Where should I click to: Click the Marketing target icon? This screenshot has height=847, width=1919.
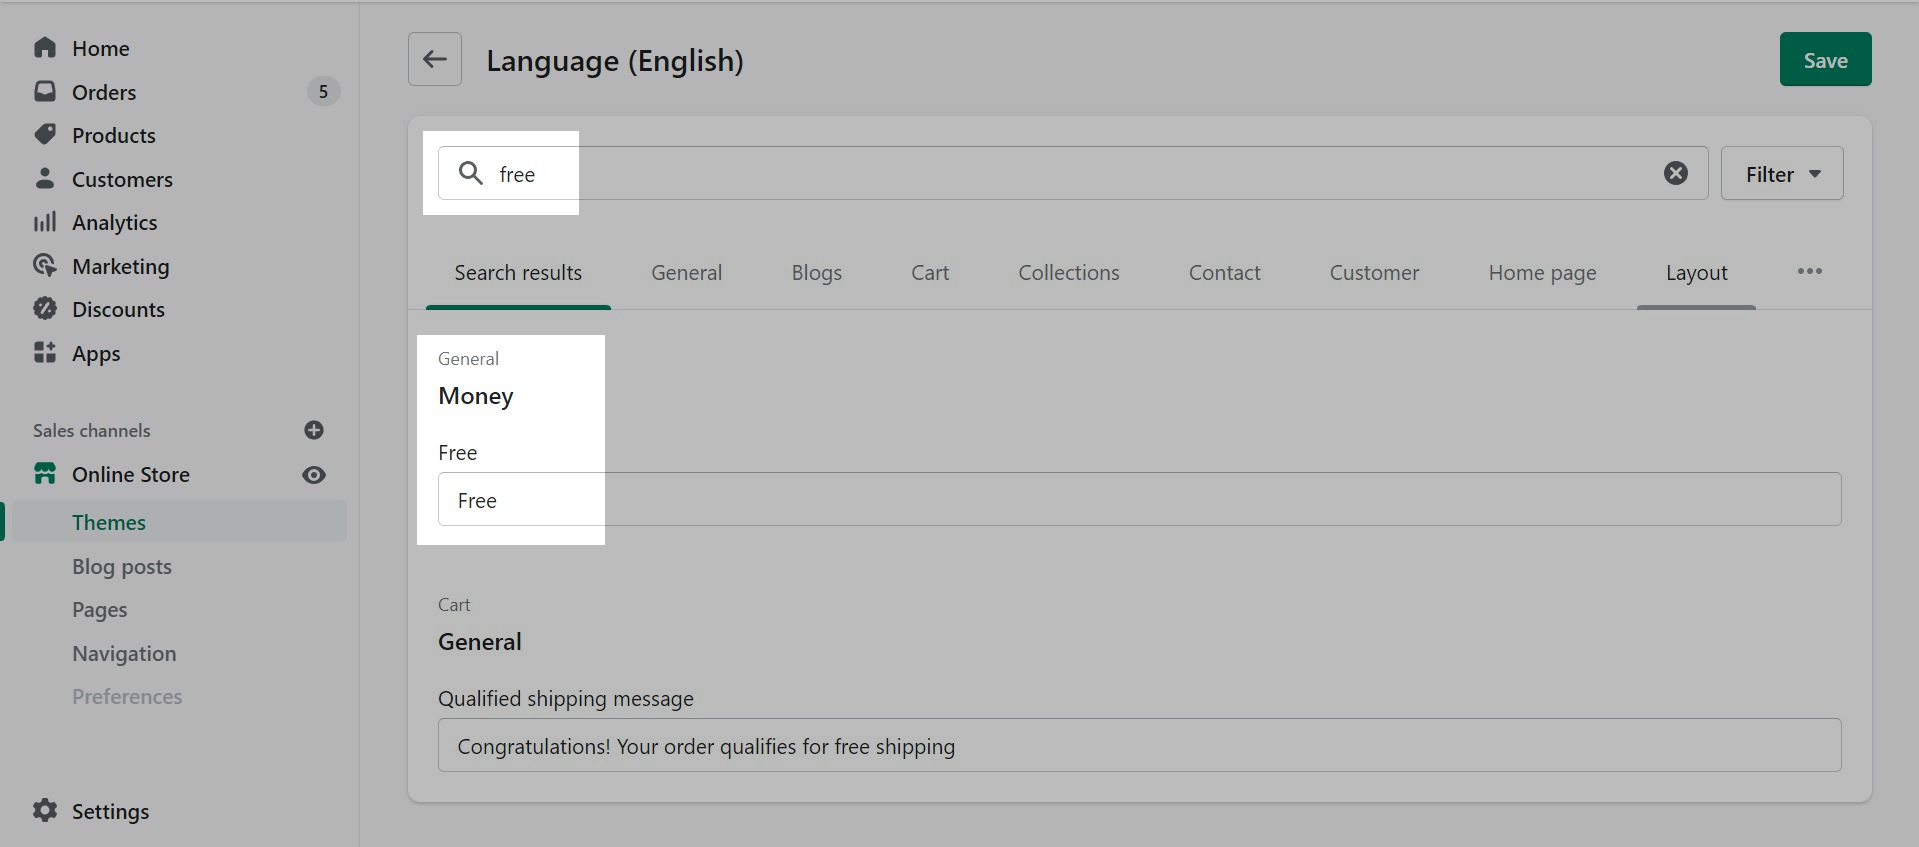point(45,266)
